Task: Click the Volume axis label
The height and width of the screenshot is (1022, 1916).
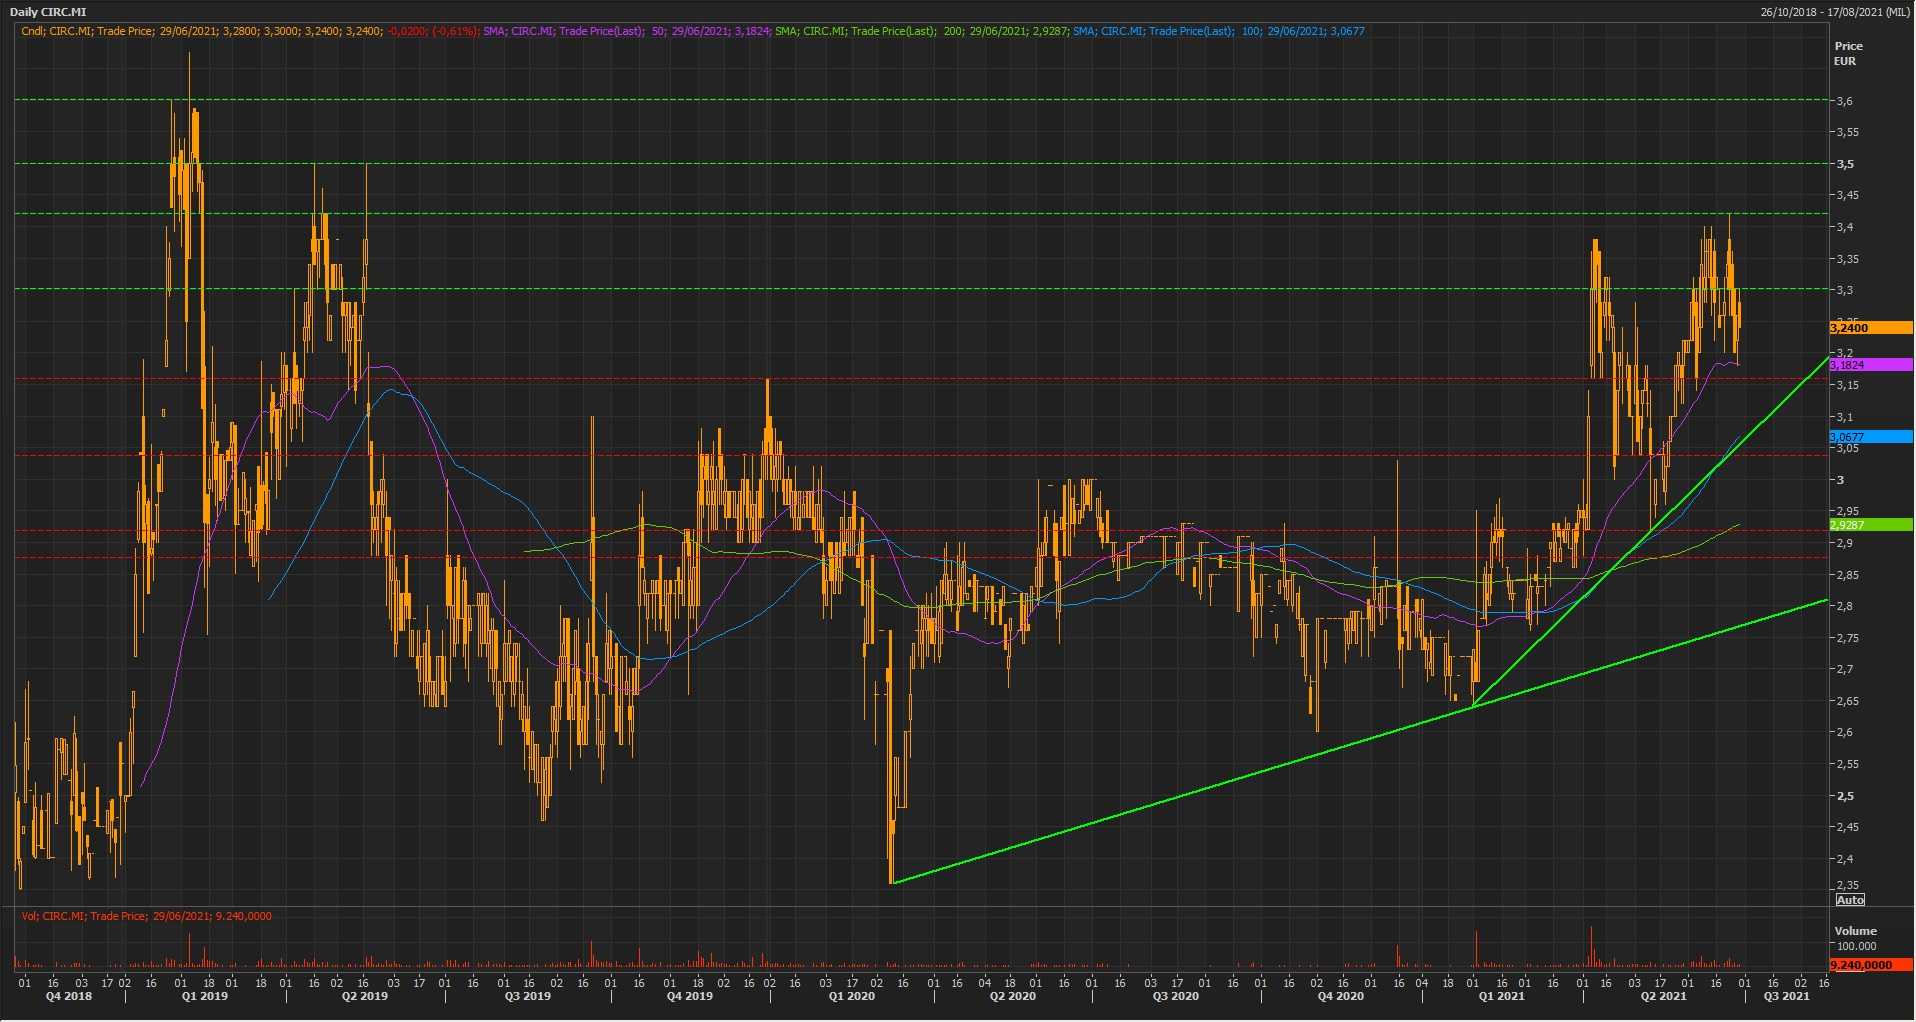Action: (x=1855, y=931)
